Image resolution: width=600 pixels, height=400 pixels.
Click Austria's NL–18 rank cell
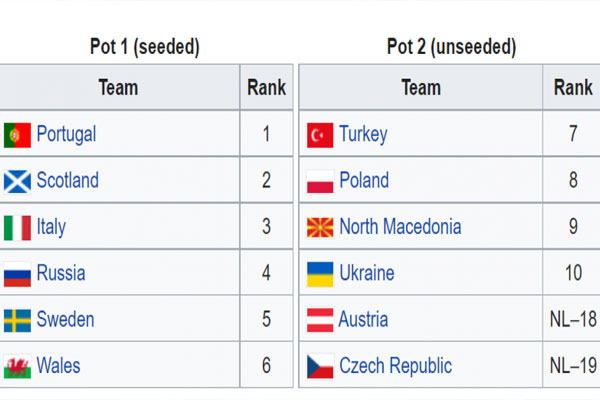pyautogui.click(x=573, y=319)
